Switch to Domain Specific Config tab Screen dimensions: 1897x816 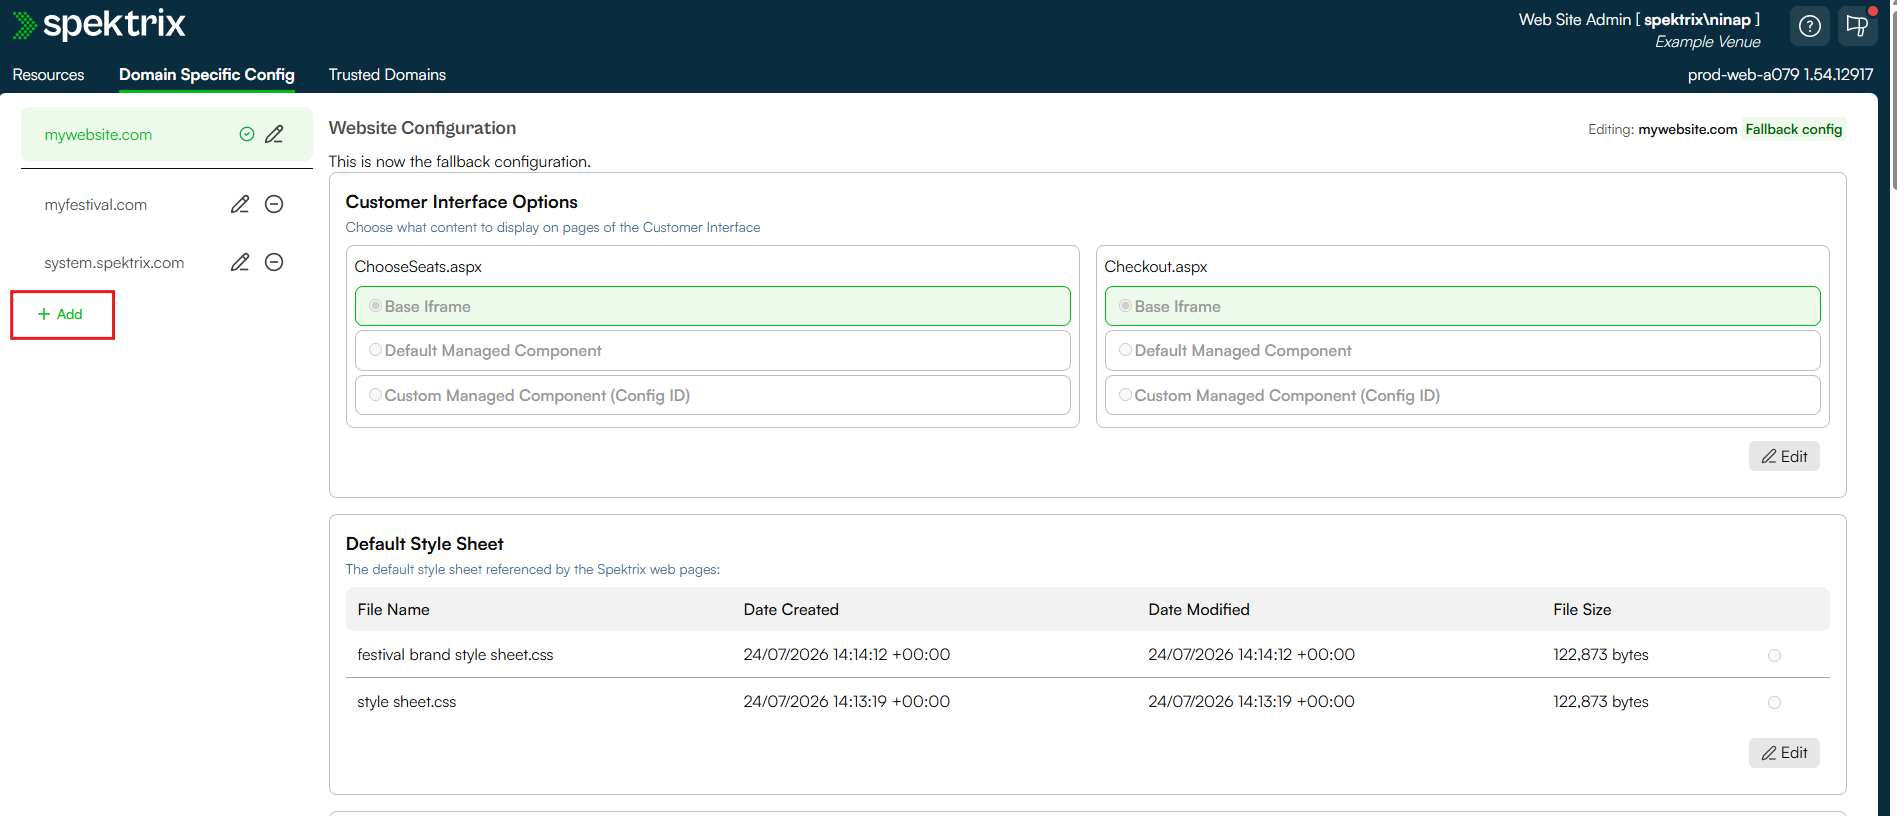[x=207, y=74]
